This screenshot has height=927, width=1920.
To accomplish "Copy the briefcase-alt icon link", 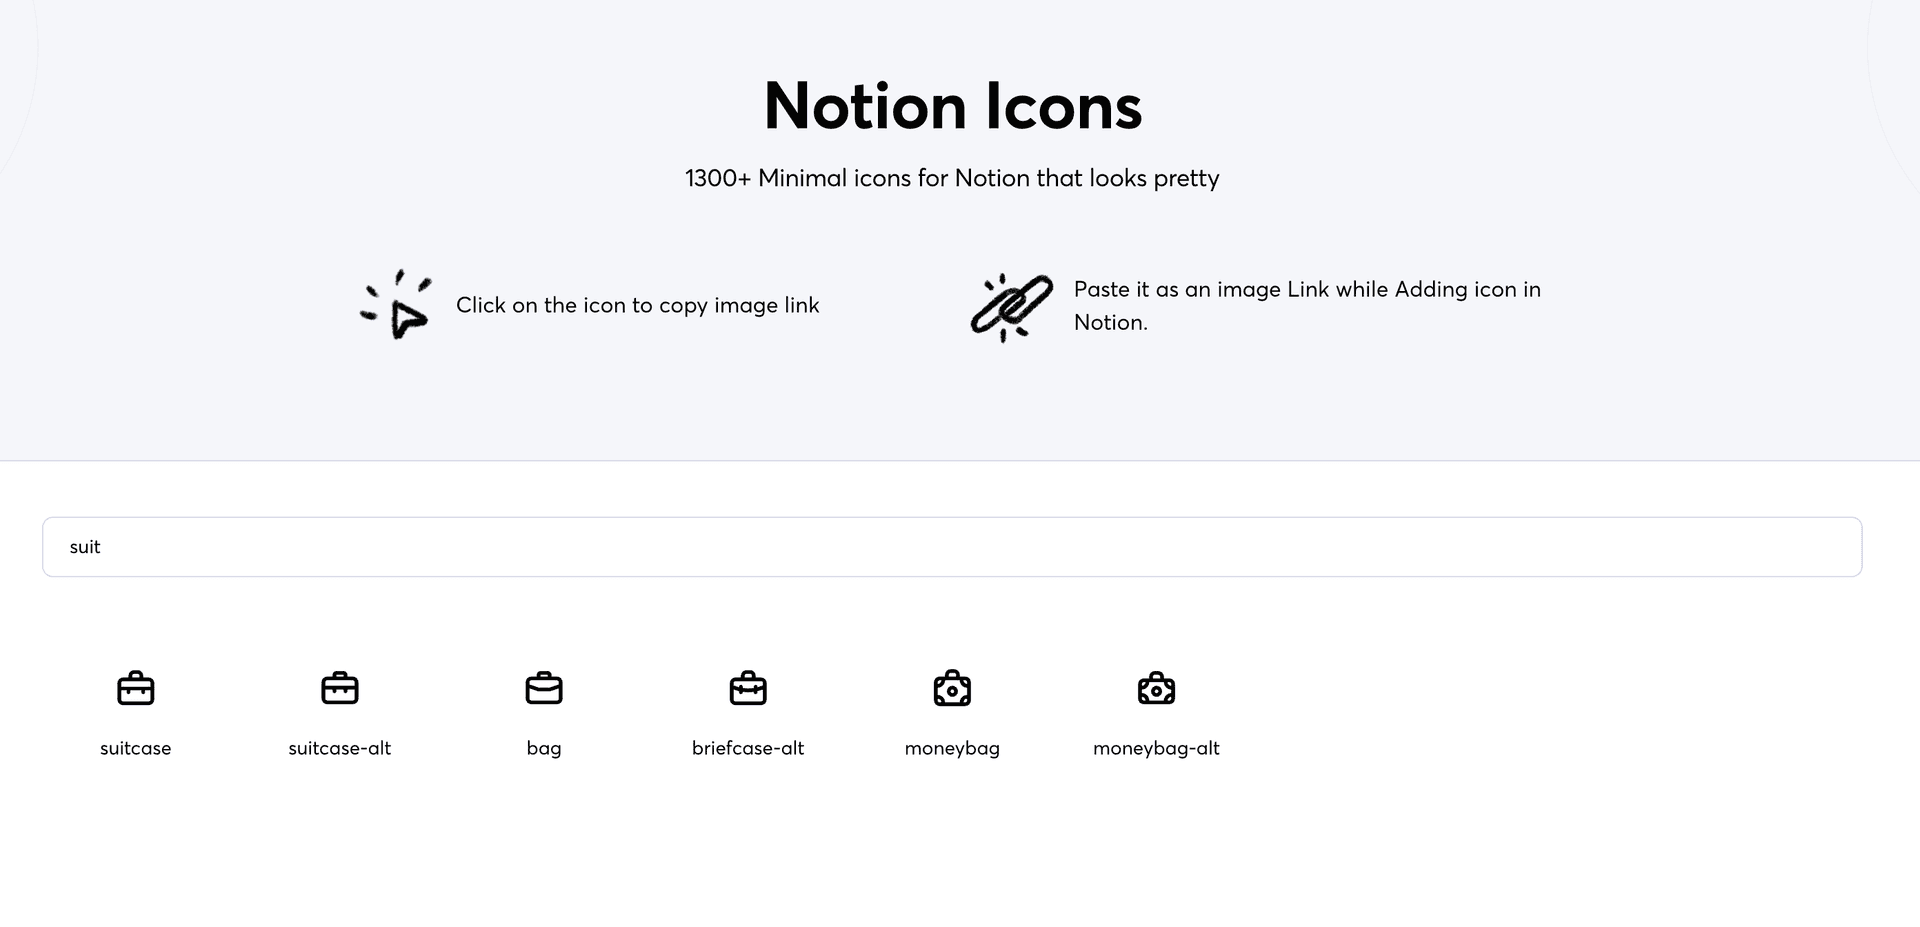I will point(748,689).
